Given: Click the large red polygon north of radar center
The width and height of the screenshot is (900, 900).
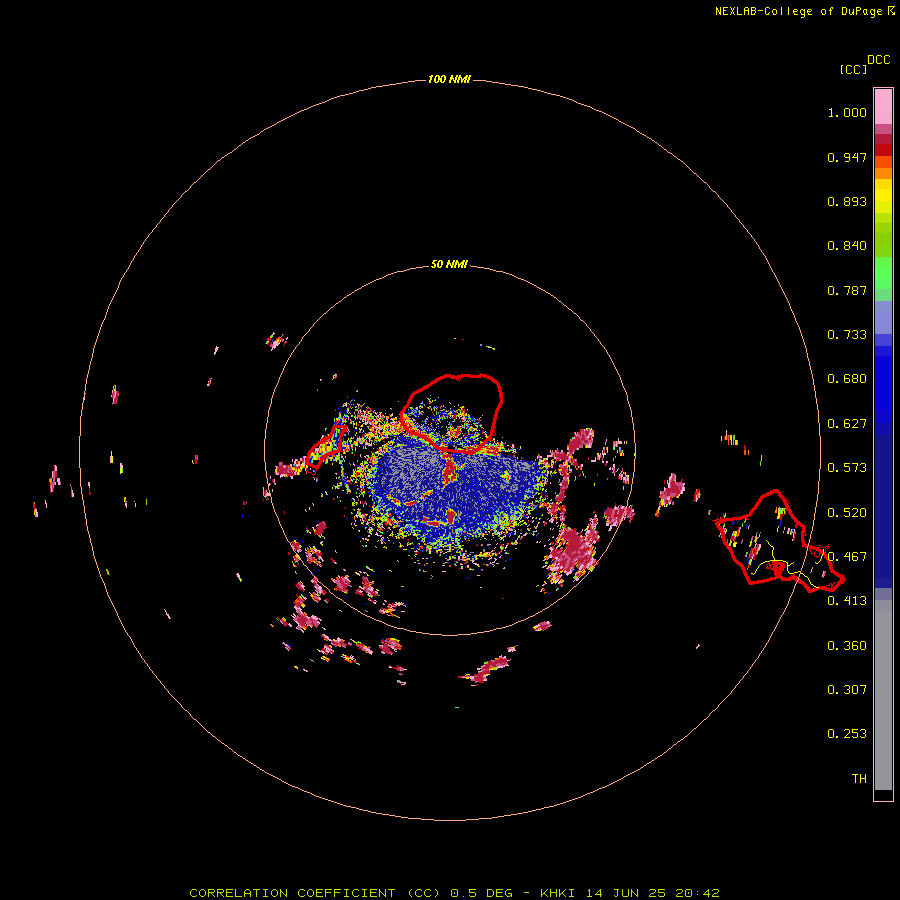Looking at the screenshot, I should [x=452, y=413].
